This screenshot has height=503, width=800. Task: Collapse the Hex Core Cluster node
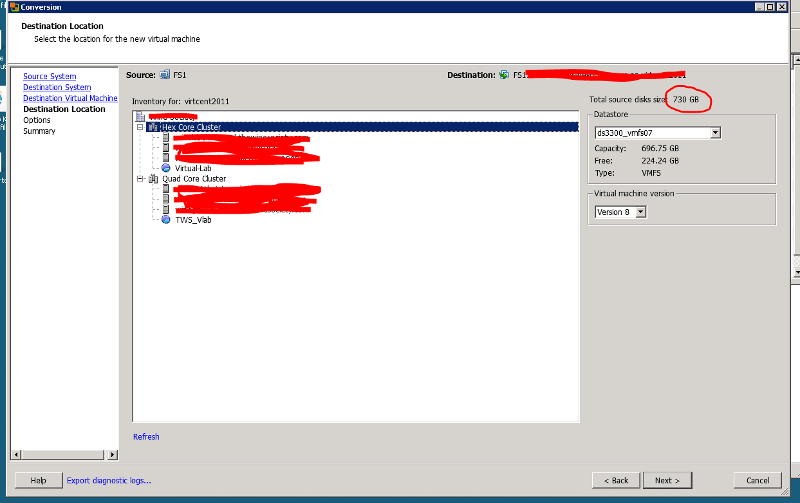tap(140, 127)
